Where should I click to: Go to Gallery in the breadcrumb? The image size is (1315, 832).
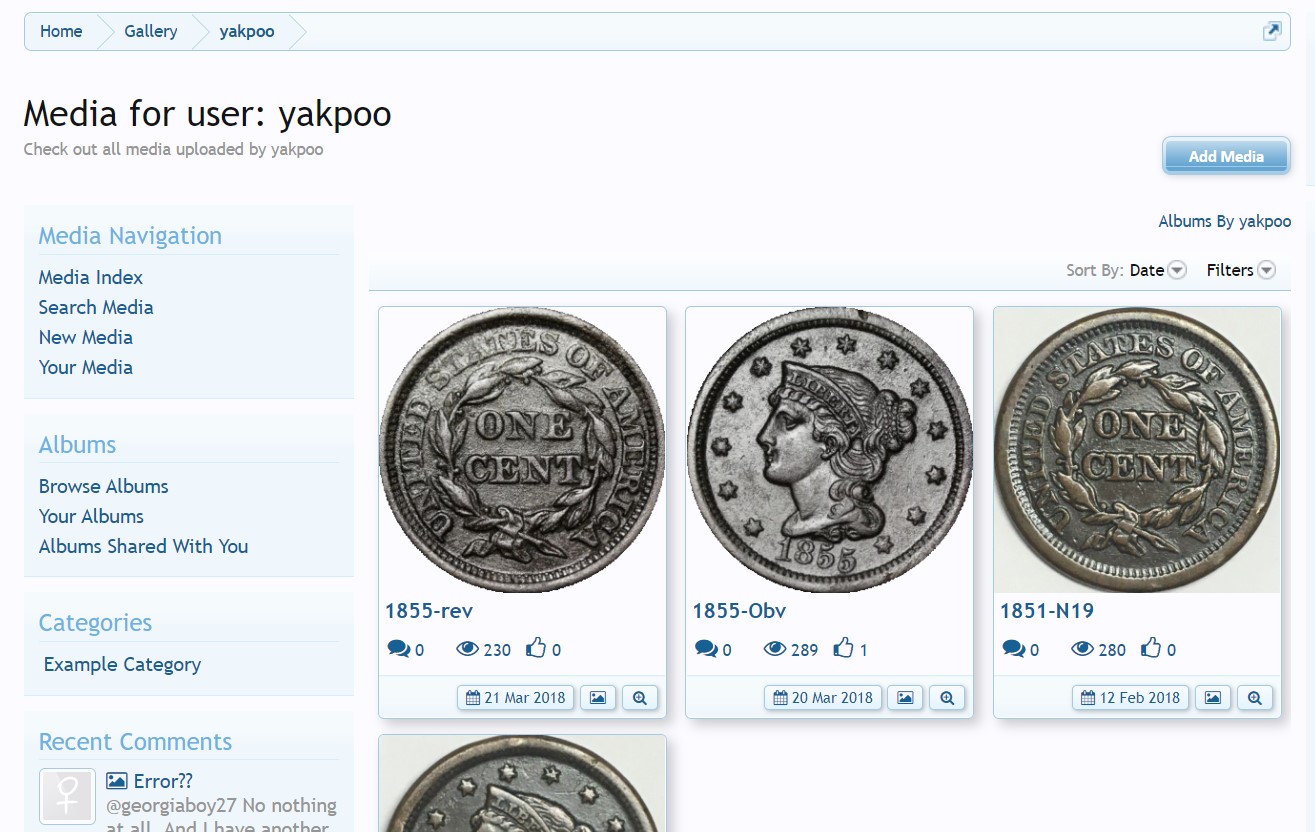151,31
